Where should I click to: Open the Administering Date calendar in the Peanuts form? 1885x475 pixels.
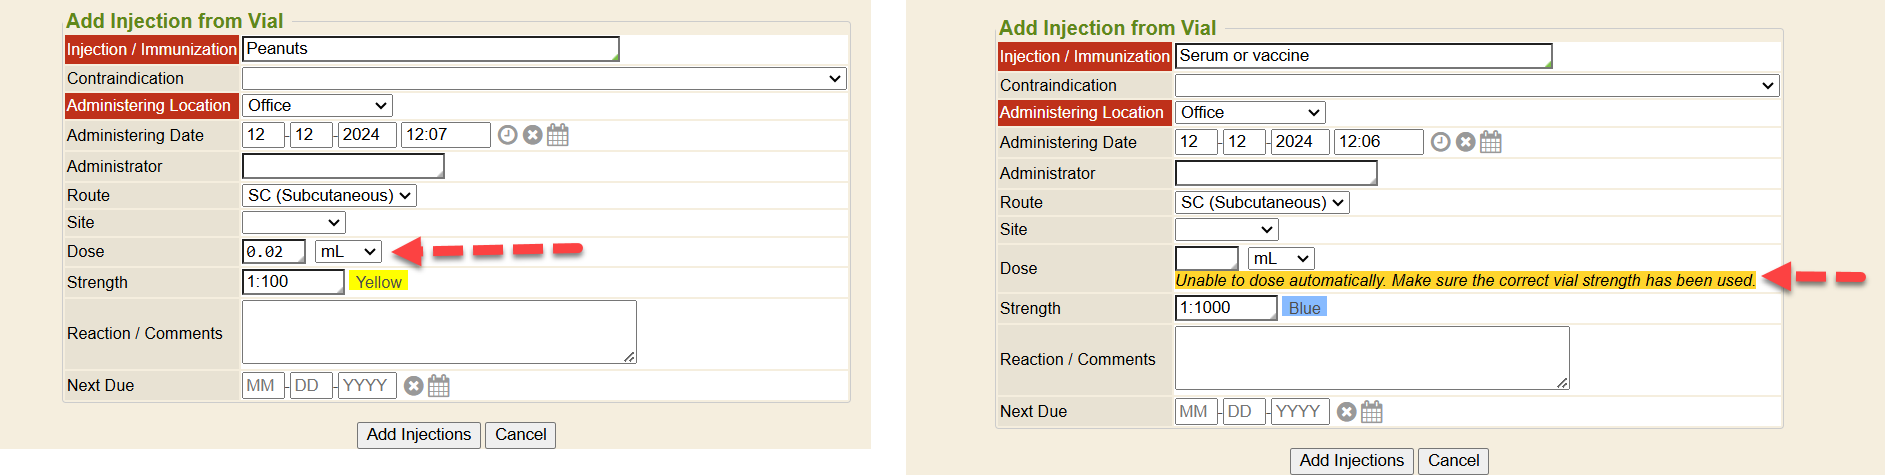point(558,135)
